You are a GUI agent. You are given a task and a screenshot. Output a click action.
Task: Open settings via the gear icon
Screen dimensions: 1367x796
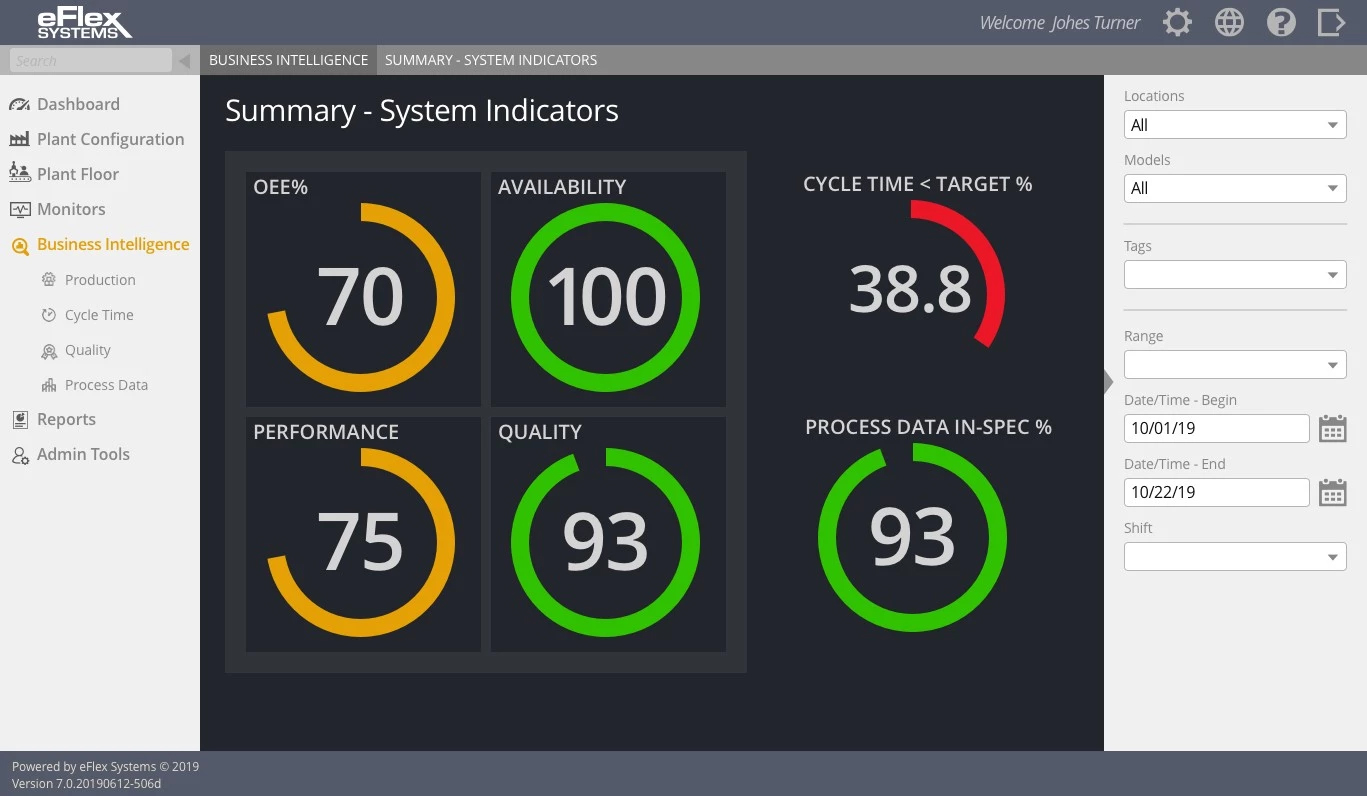1177,23
